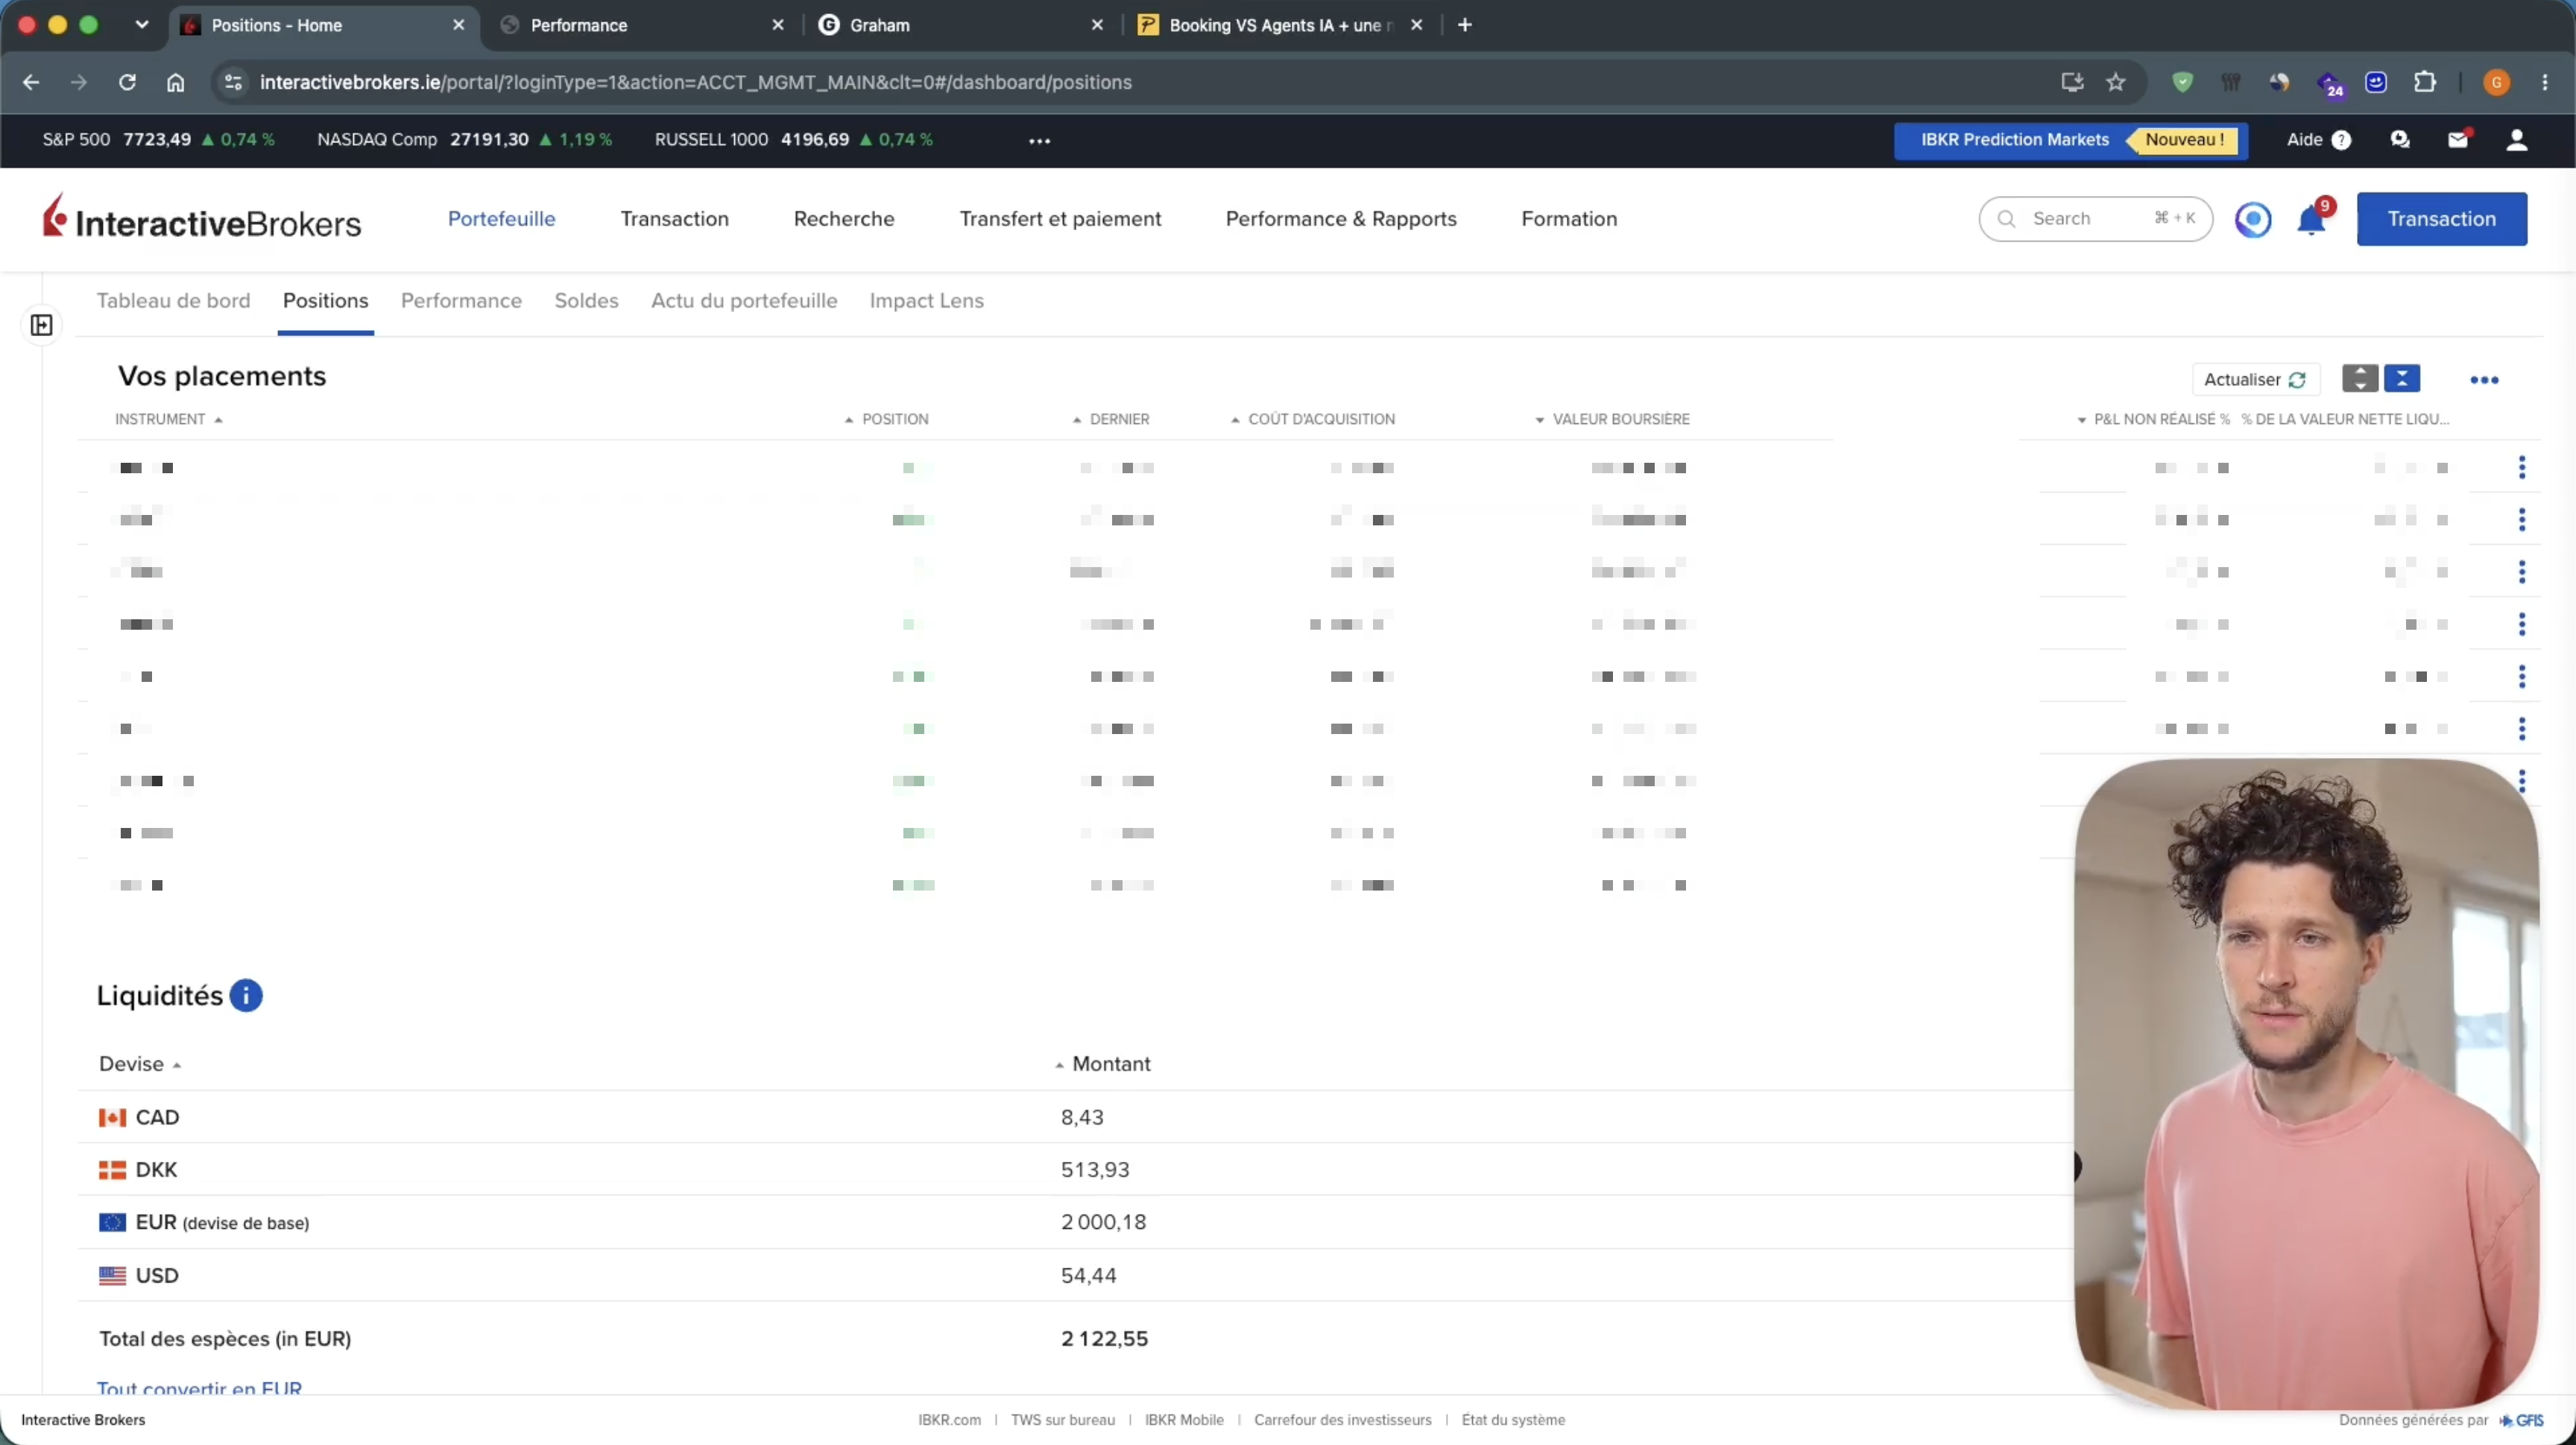Viewport: 2576px width, 1445px height.
Task: Open the Performance & Rapports menu
Action: (1341, 219)
